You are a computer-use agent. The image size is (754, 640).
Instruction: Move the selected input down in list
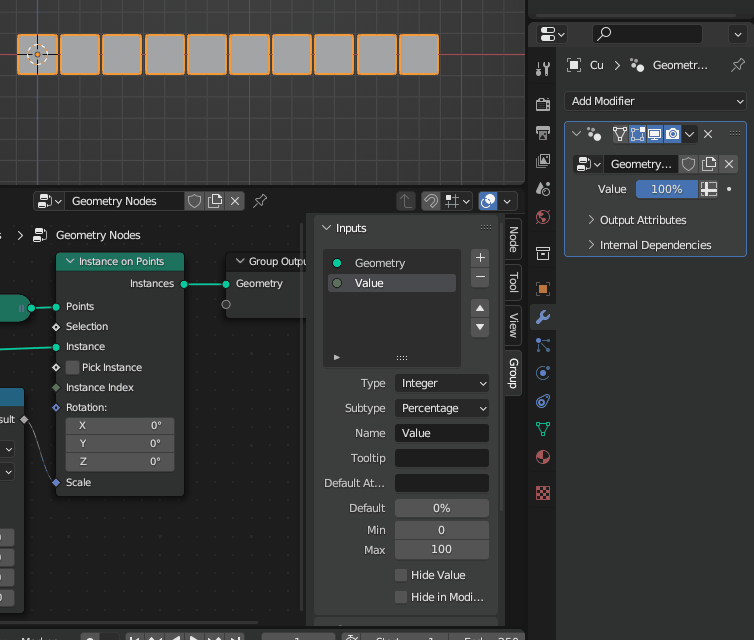click(x=480, y=327)
